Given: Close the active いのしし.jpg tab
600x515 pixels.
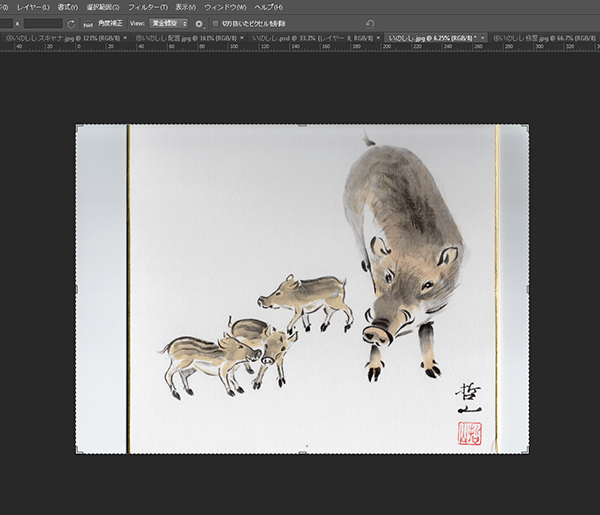Looking at the screenshot, I should coord(483,38).
